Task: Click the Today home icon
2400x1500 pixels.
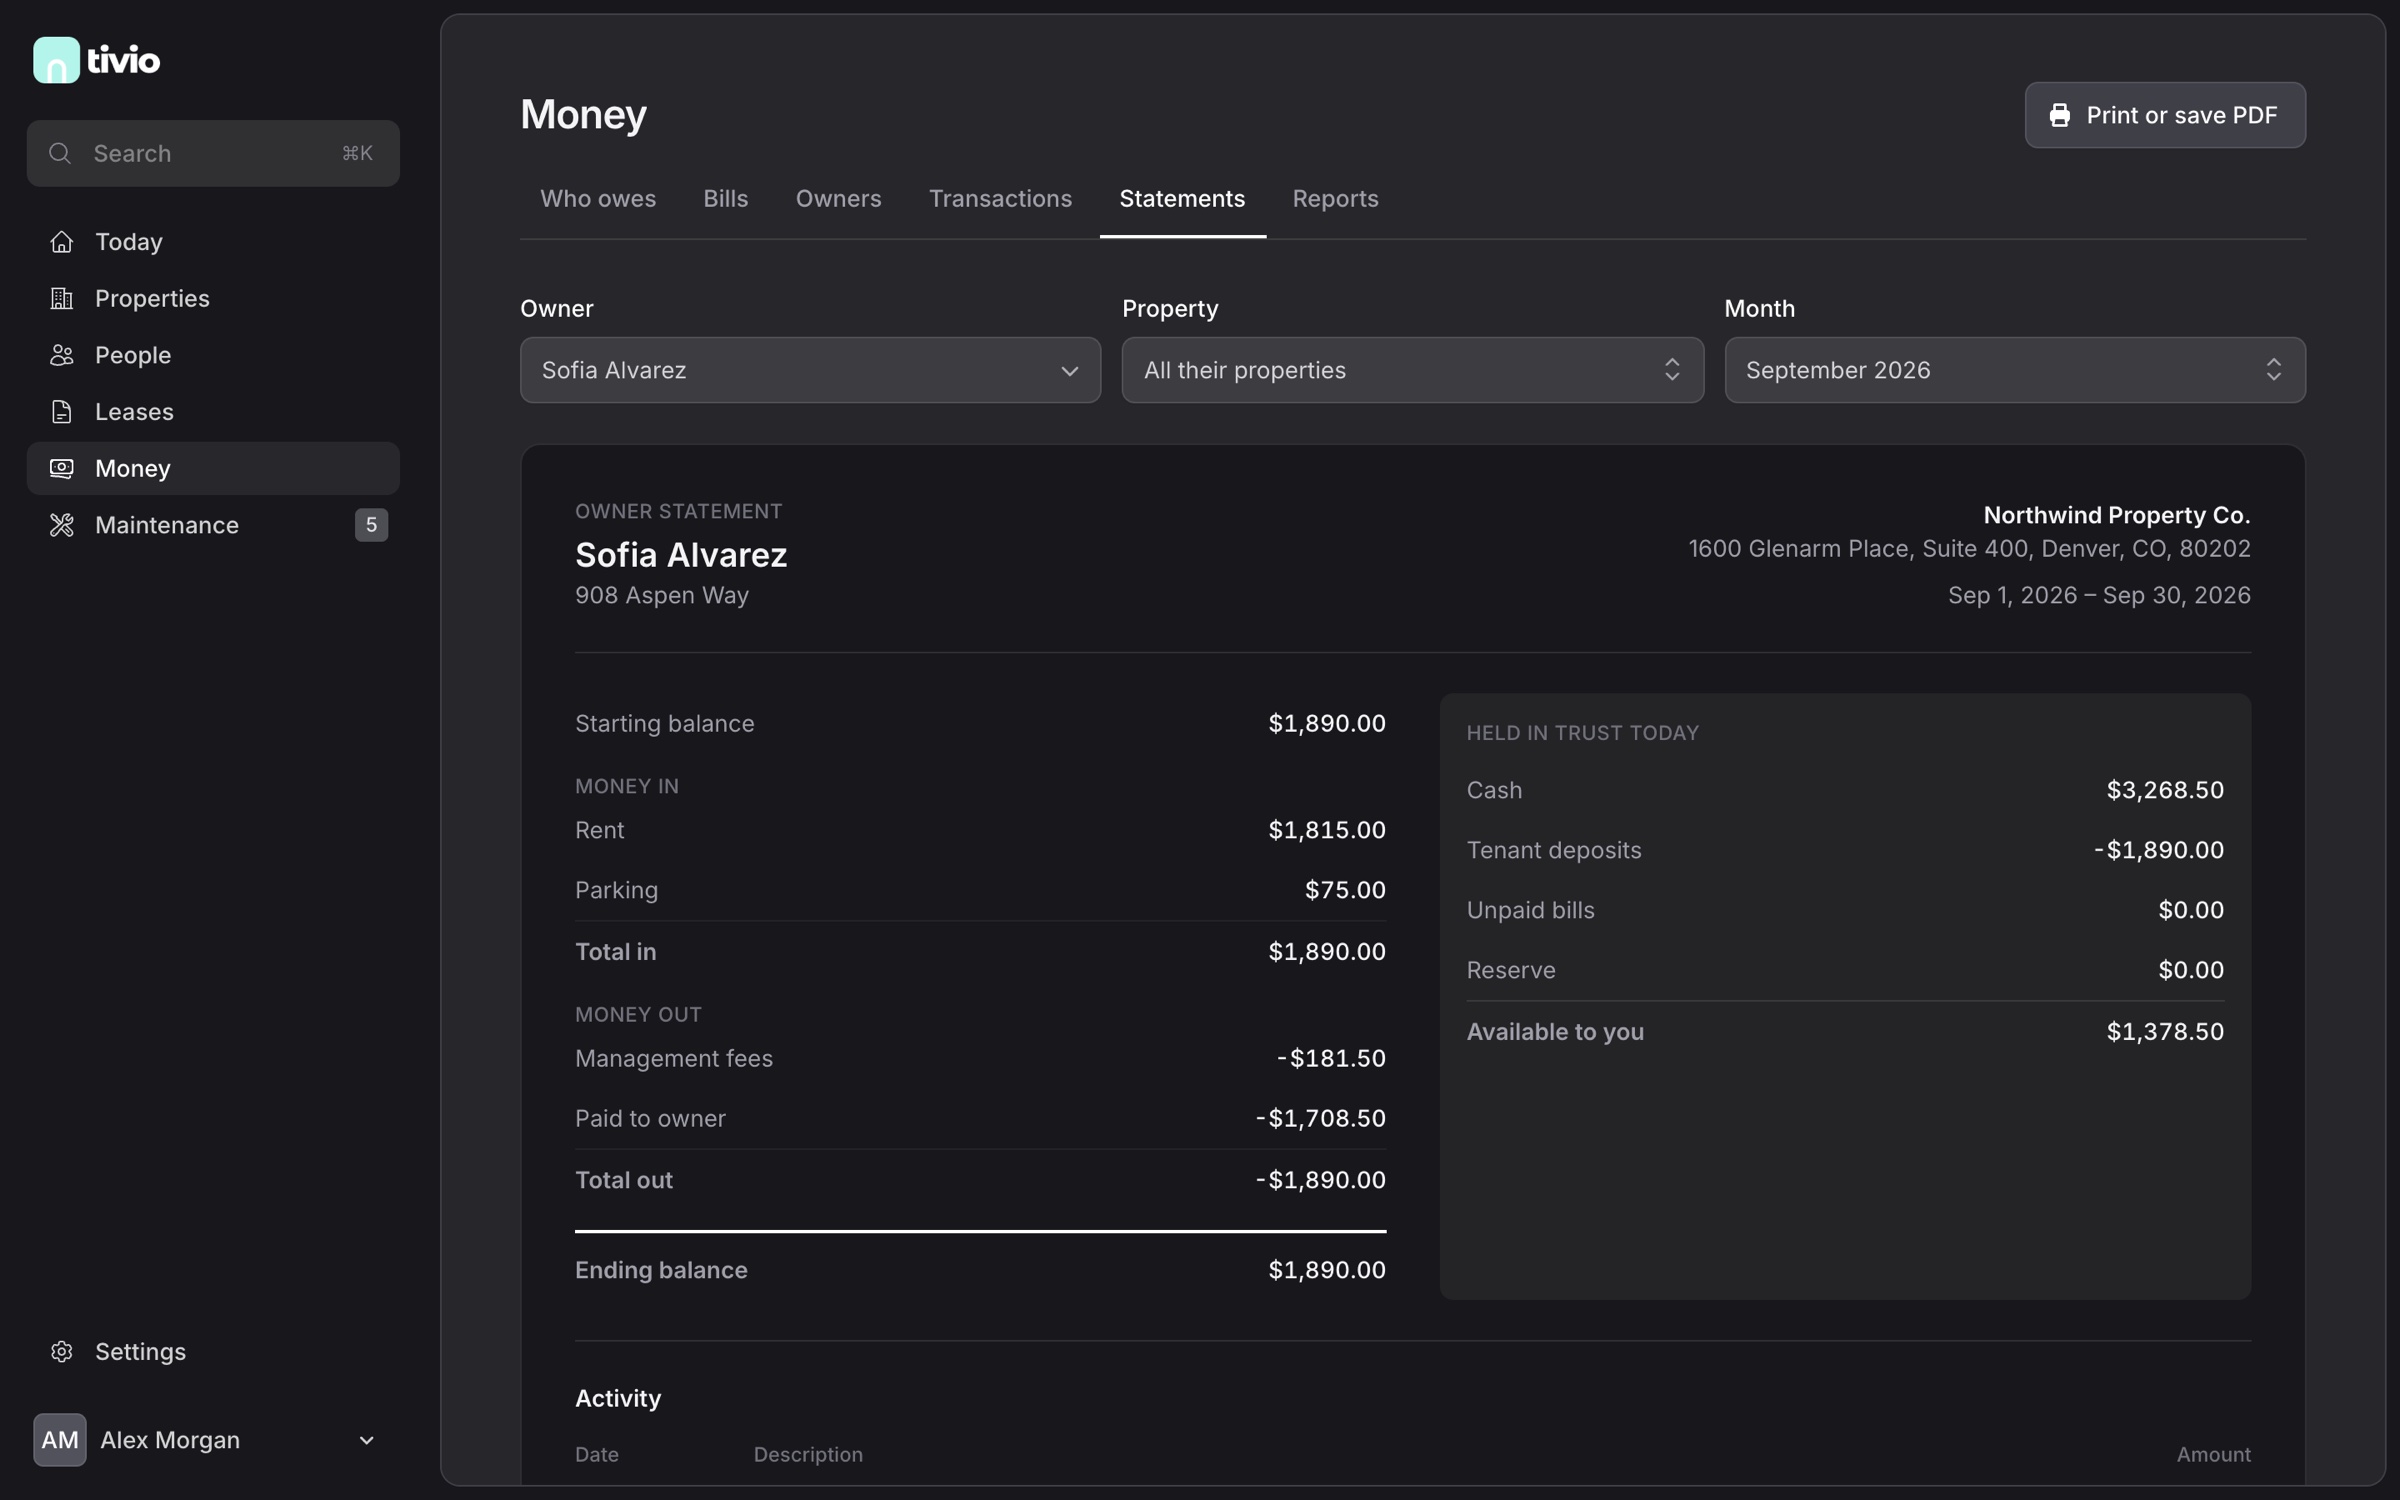Action: (62, 242)
